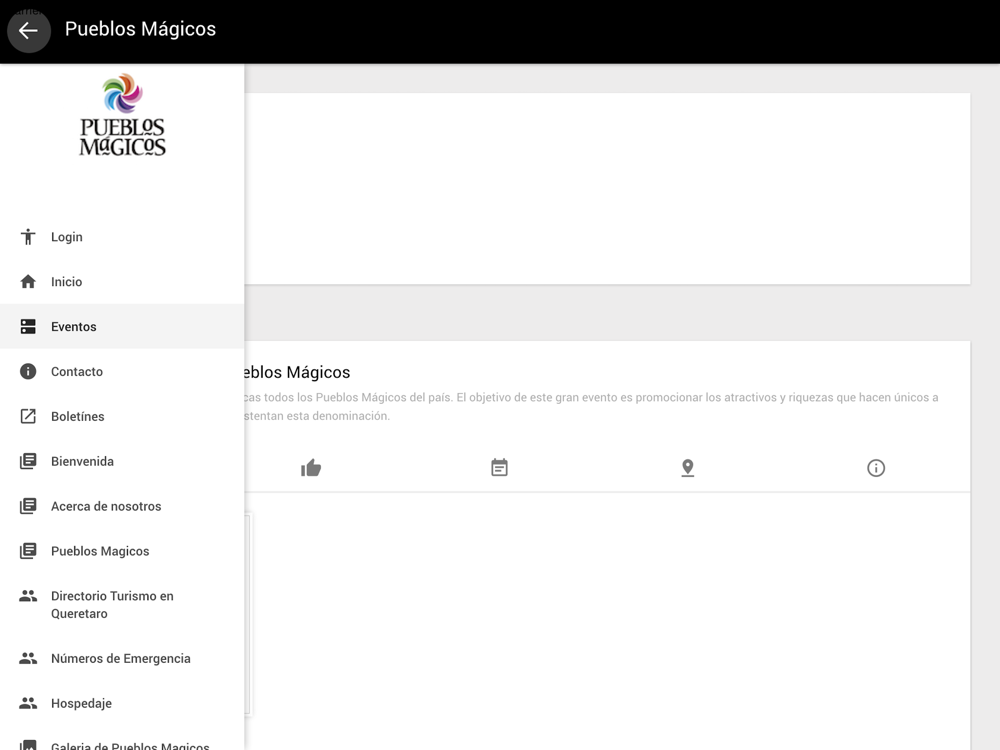The image size is (1000, 750).
Task: Open Pueblos Magicos menu entry
Action: (122, 551)
